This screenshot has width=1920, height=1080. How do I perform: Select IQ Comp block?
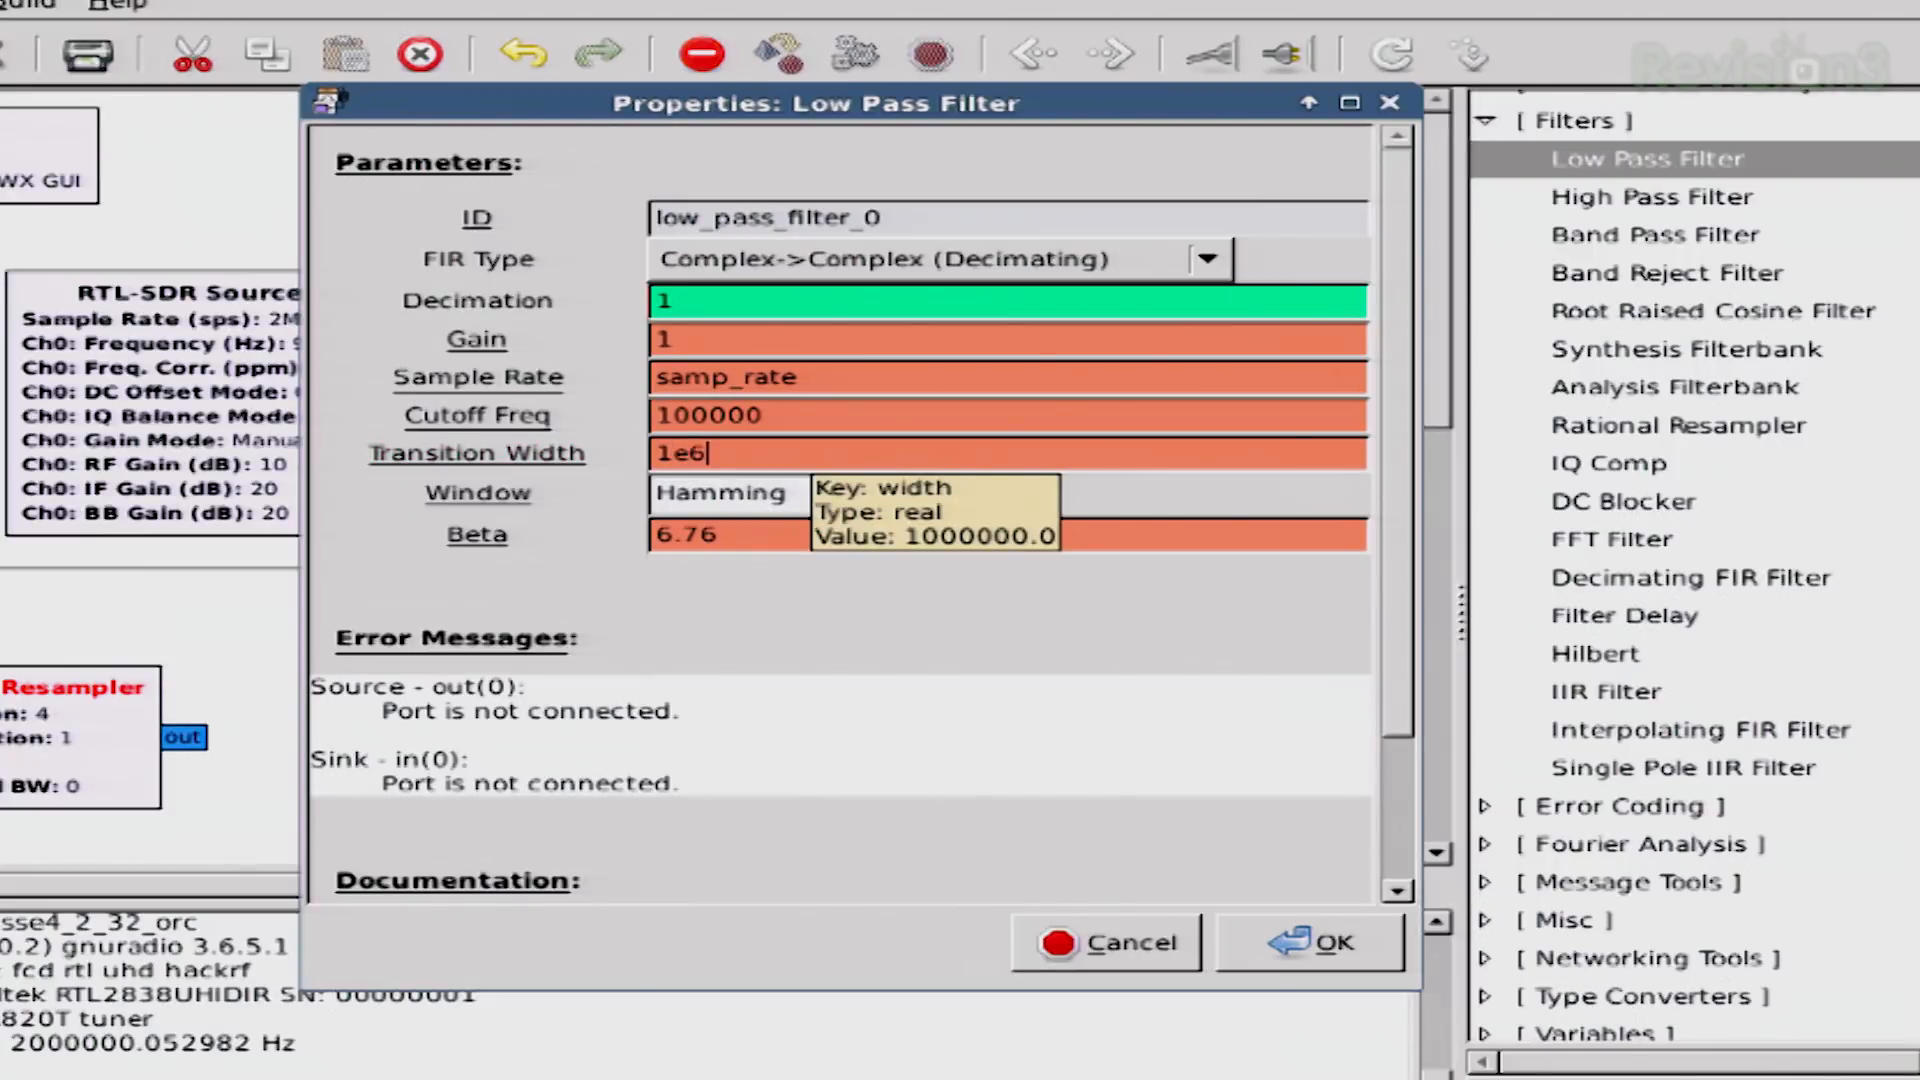(1609, 463)
